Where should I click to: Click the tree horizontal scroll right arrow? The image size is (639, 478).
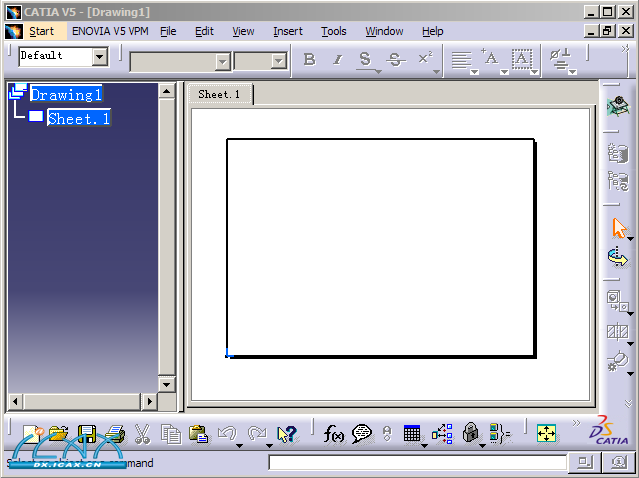[x=150, y=402]
